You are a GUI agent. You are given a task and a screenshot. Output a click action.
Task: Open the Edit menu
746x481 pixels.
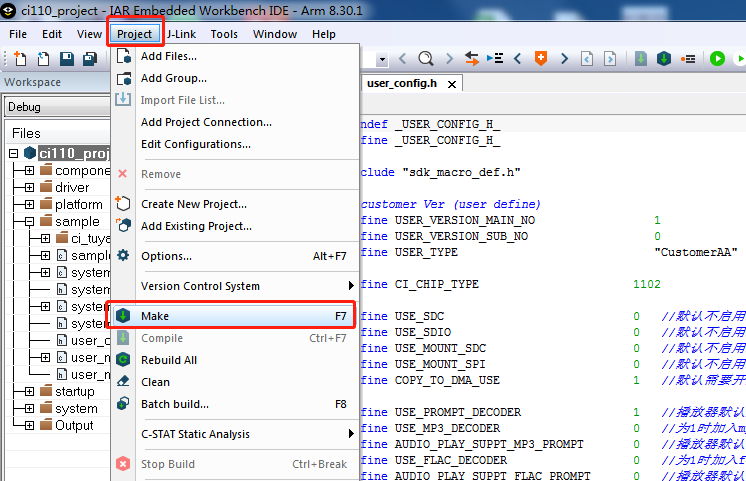[x=52, y=34]
